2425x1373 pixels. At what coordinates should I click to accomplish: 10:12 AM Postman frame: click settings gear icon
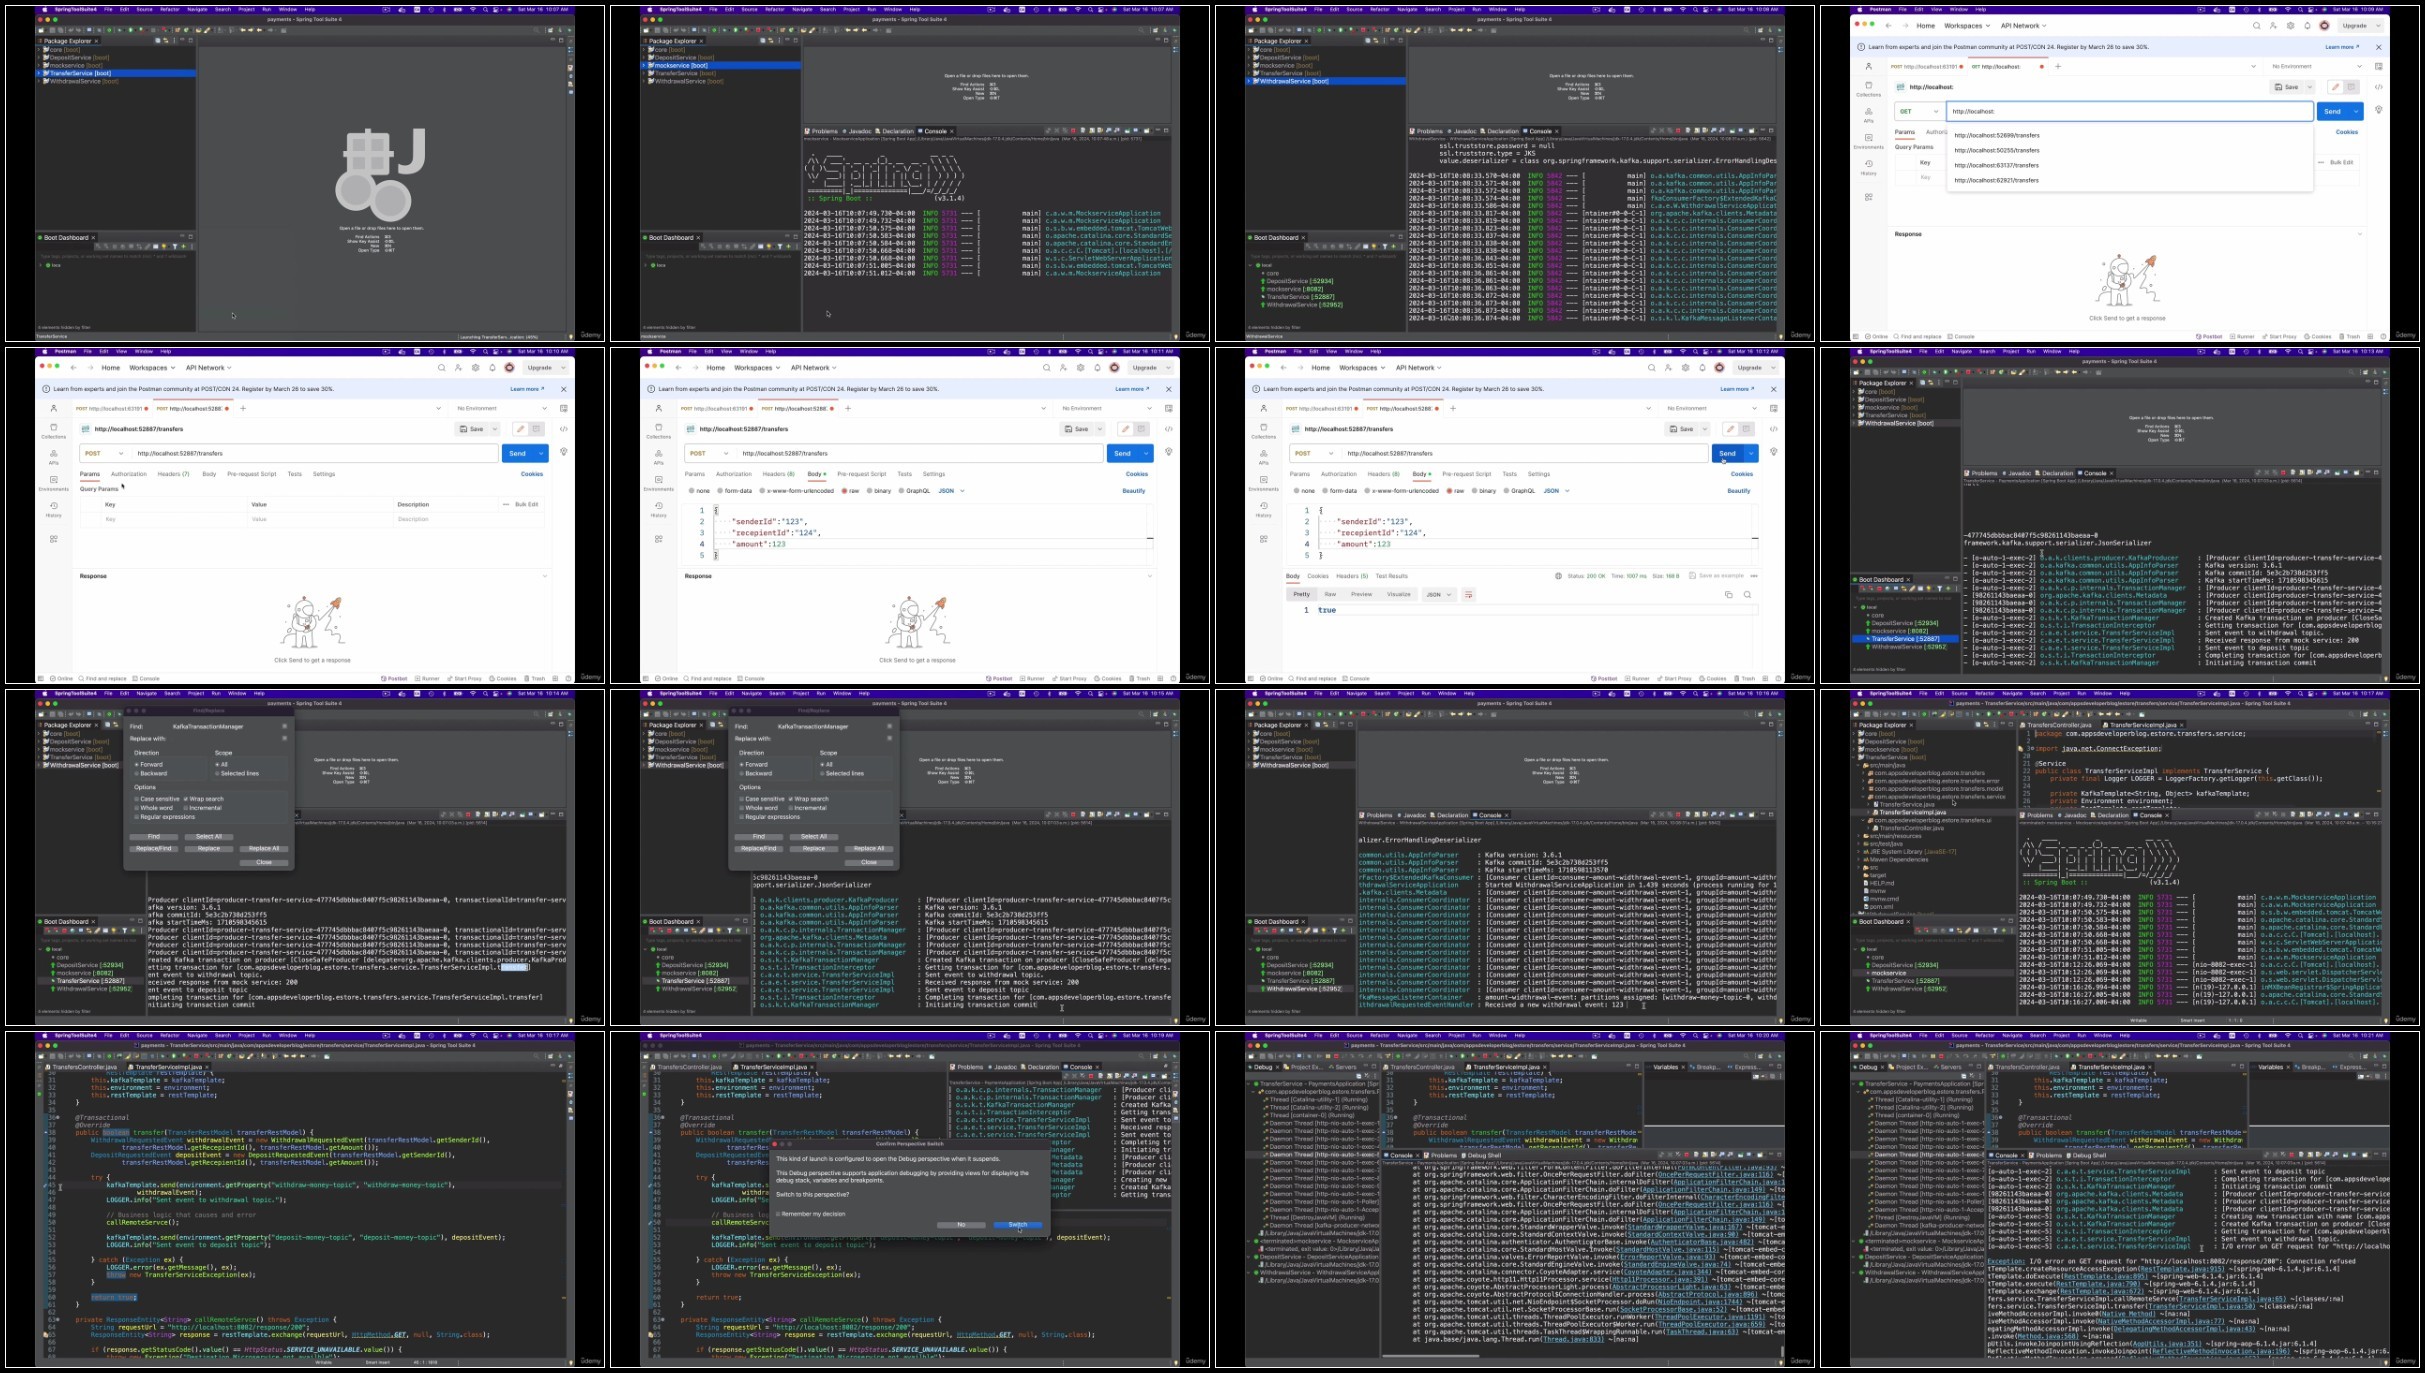1685,368
